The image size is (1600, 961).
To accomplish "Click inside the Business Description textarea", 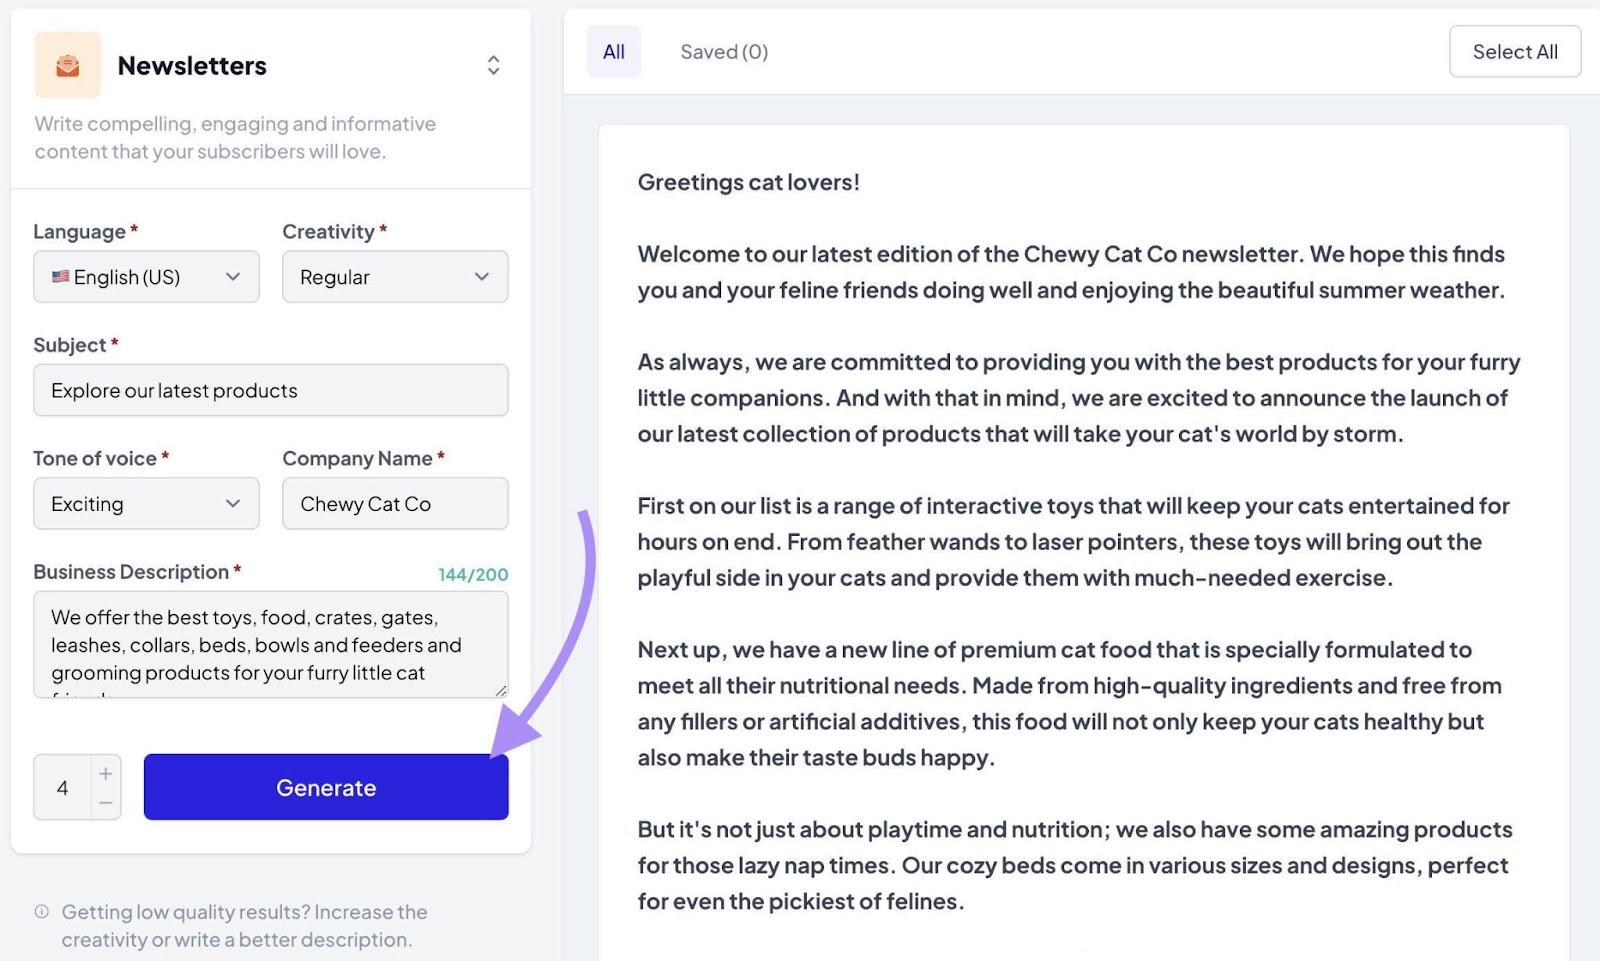I will click(x=270, y=645).
